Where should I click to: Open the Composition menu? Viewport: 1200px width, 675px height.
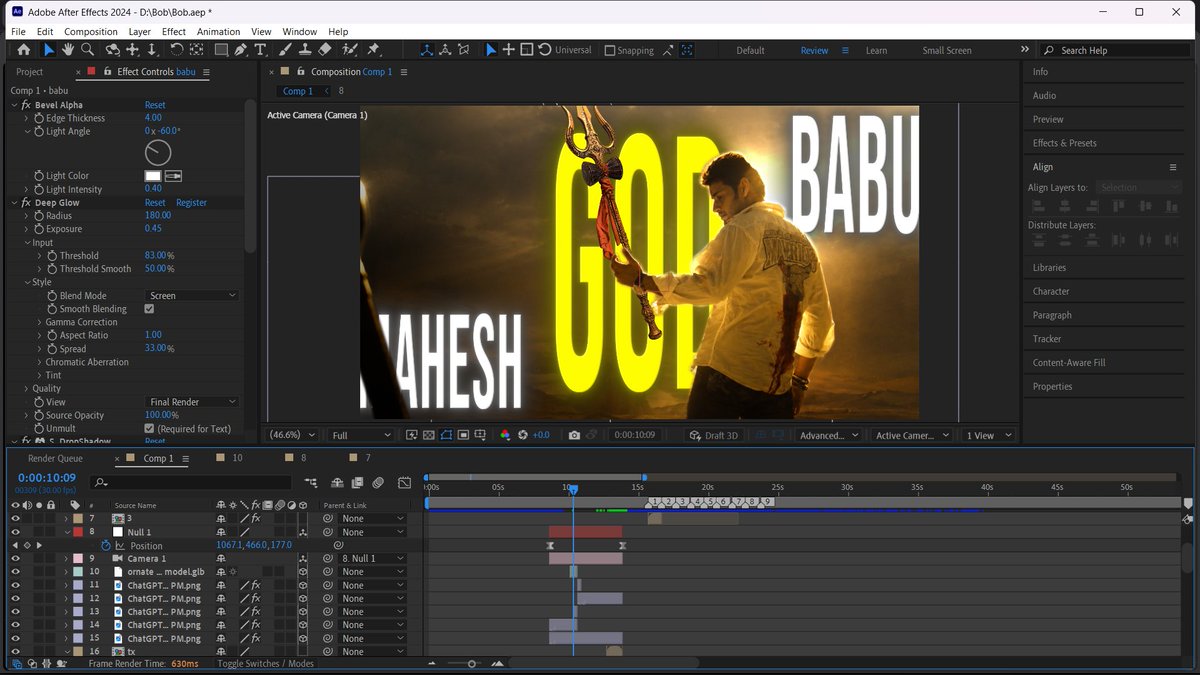pyautogui.click(x=91, y=32)
